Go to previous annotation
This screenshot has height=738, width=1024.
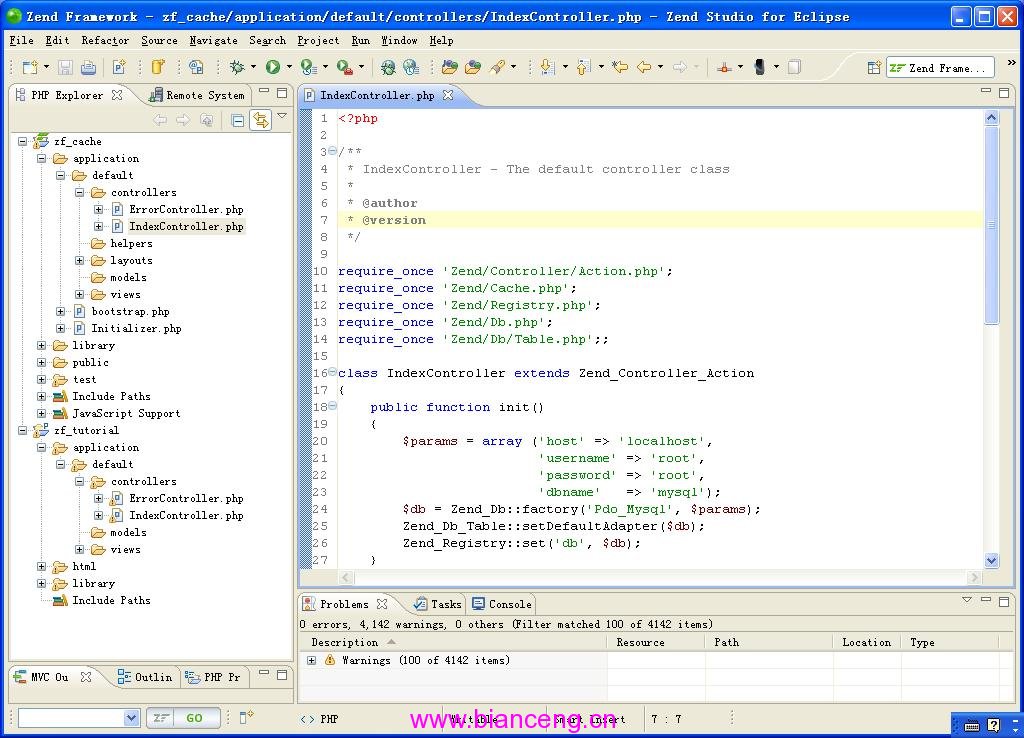(x=583, y=67)
